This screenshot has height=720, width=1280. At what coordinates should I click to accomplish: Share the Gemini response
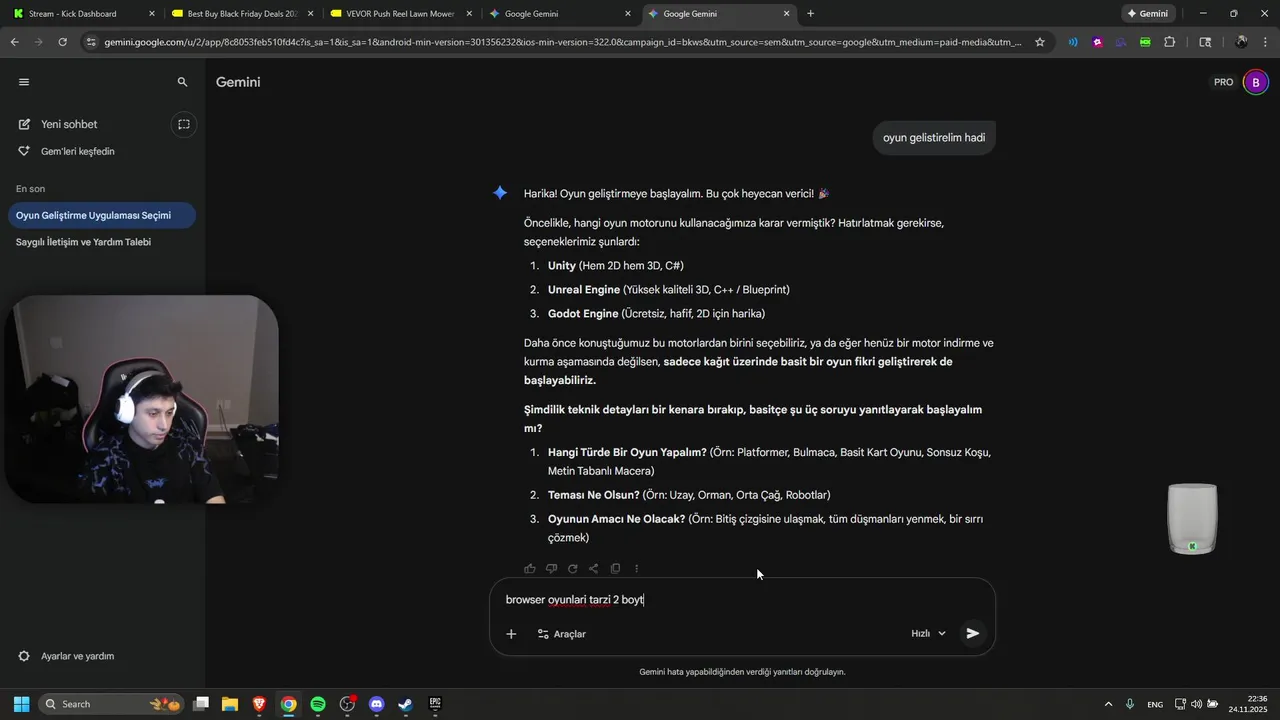593,569
